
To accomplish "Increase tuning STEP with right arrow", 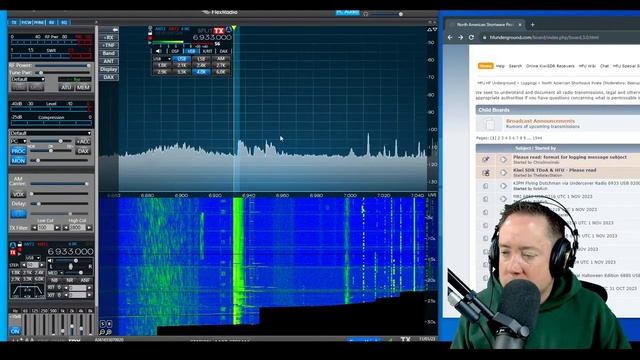I will [x=42, y=265].
